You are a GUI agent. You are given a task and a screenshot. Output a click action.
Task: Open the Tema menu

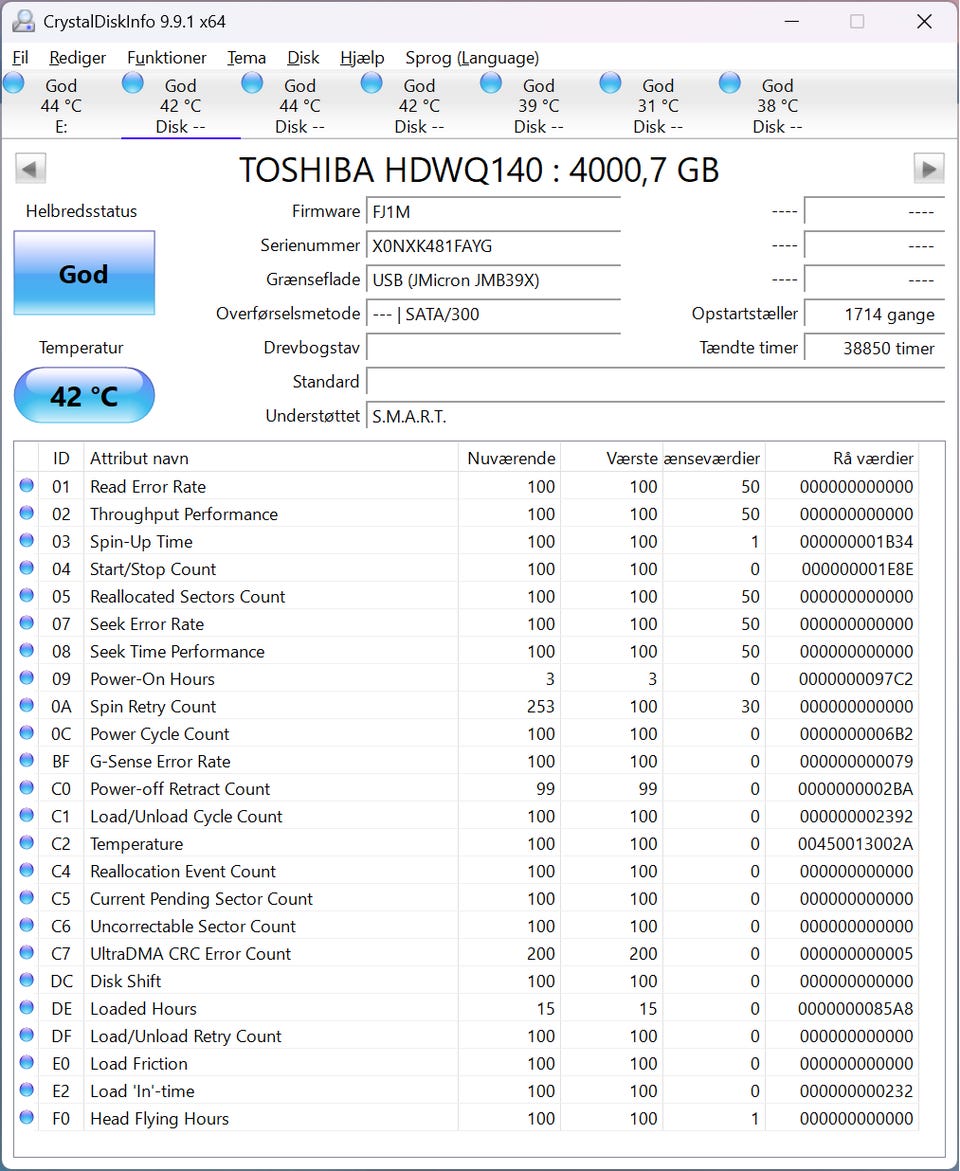pos(247,58)
